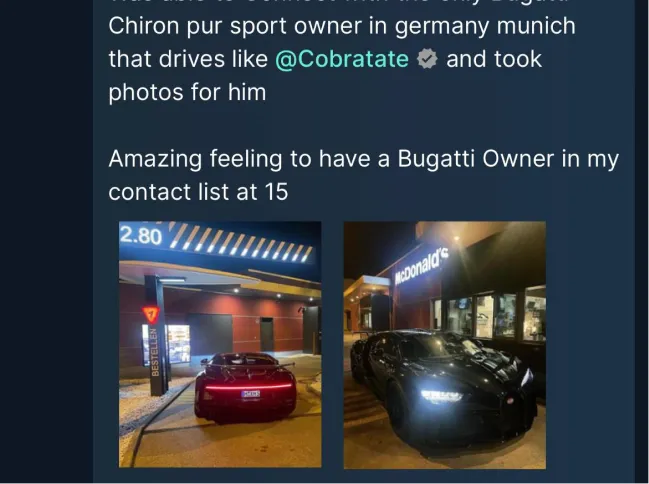Open the left photo of the red-lit Bugatti

click(x=220, y=344)
